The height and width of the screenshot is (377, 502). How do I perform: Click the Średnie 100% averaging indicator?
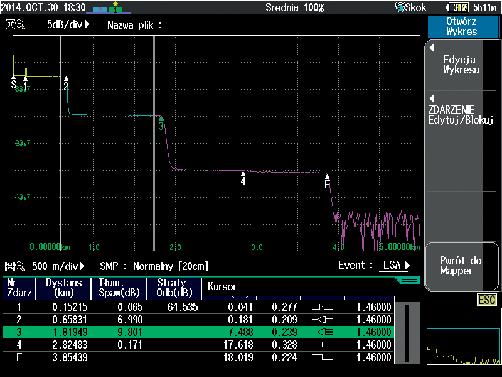coord(295,7)
